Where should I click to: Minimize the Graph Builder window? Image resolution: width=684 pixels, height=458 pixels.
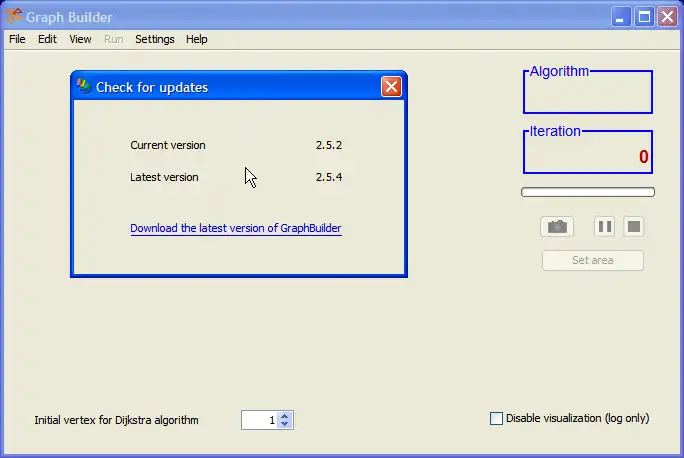[x=620, y=17]
